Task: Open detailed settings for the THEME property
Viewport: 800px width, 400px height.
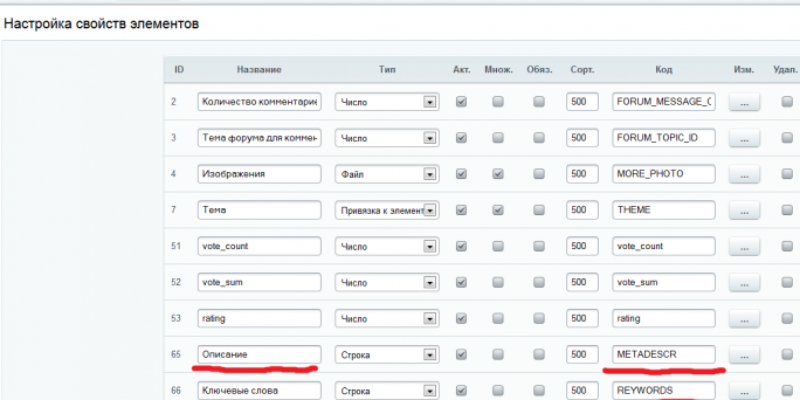Action: [744, 210]
